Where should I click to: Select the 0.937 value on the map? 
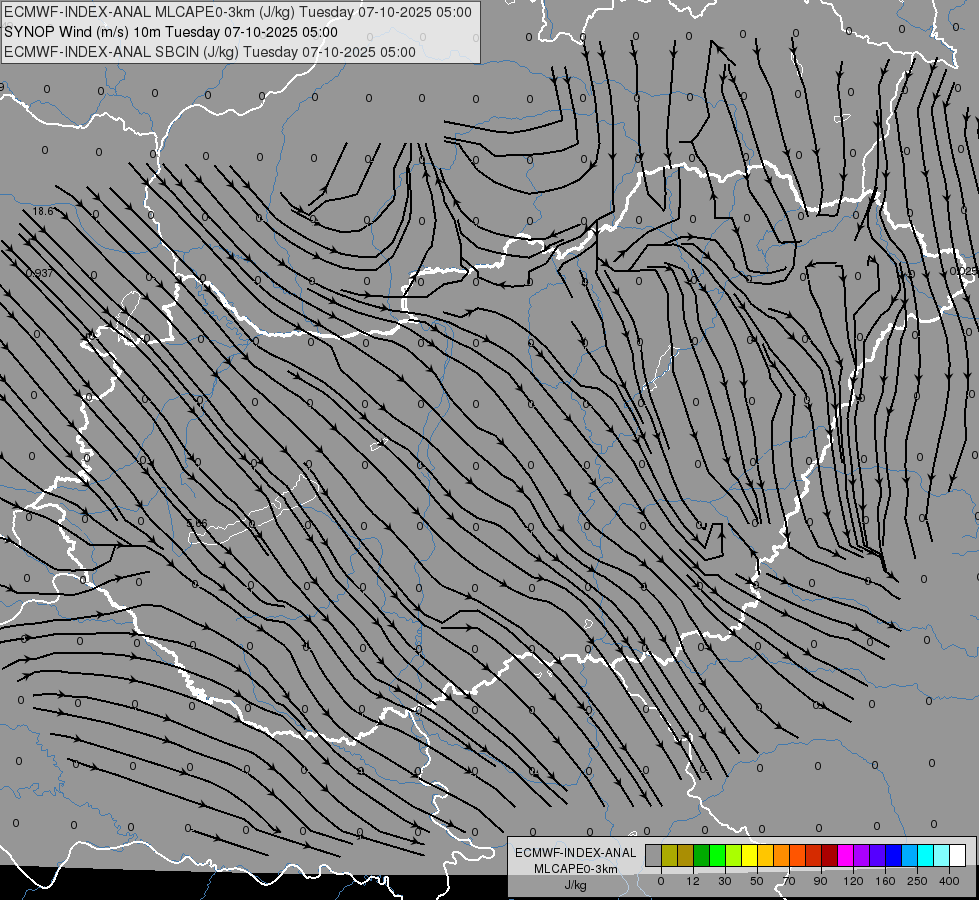pyautogui.click(x=40, y=273)
